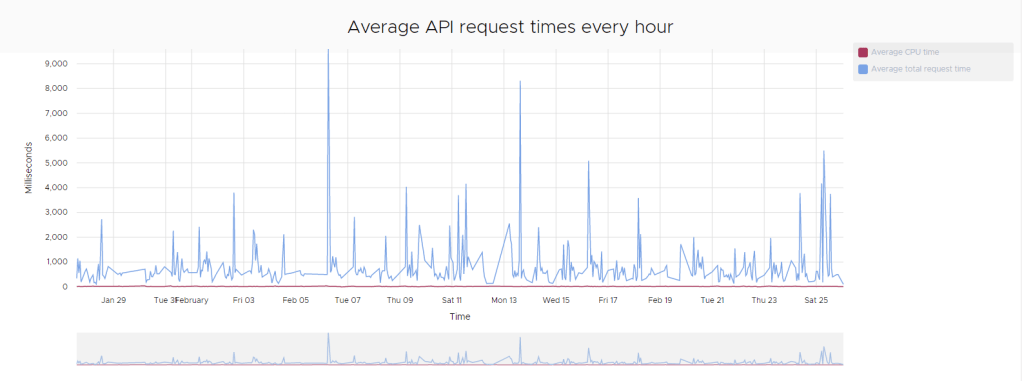This screenshot has height=381, width=1022.
Task: Click the 'Wed 15' date tick label
Action: tap(556, 300)
